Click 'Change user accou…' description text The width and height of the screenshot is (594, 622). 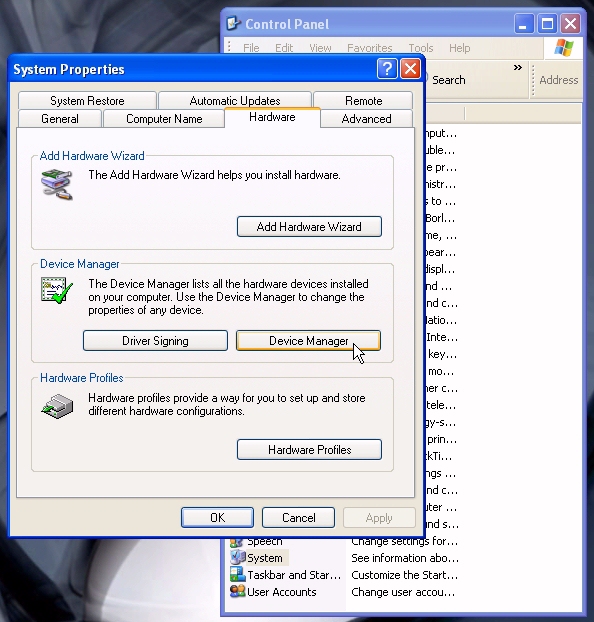(x=403, y=592)
